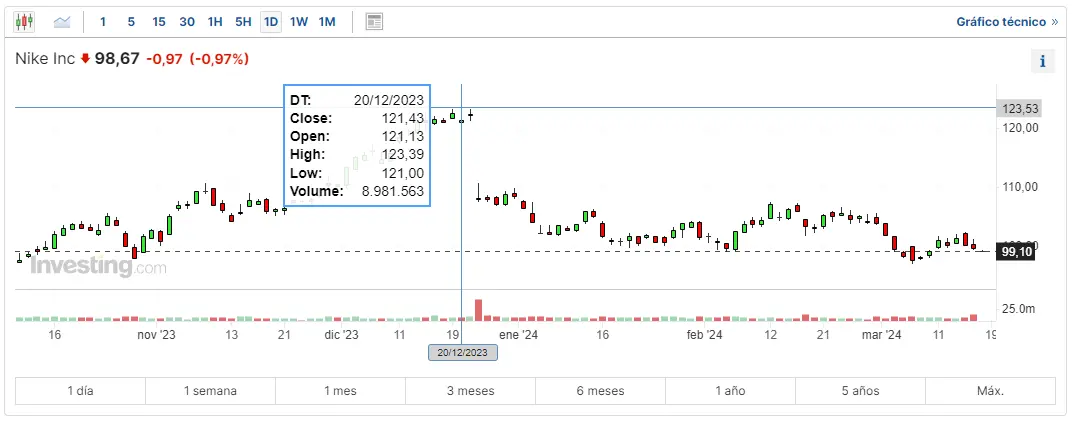Click the 98,67 price value
Screen dimensions: 1084x431
pyautogui.click(x=117, y=59)
